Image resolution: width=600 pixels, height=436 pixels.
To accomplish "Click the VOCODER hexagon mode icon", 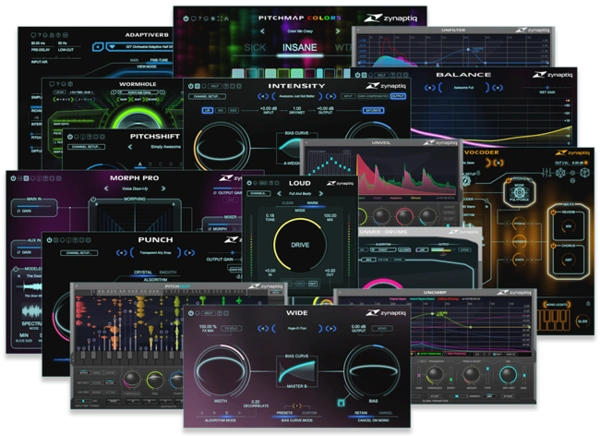I will [518, 191].
